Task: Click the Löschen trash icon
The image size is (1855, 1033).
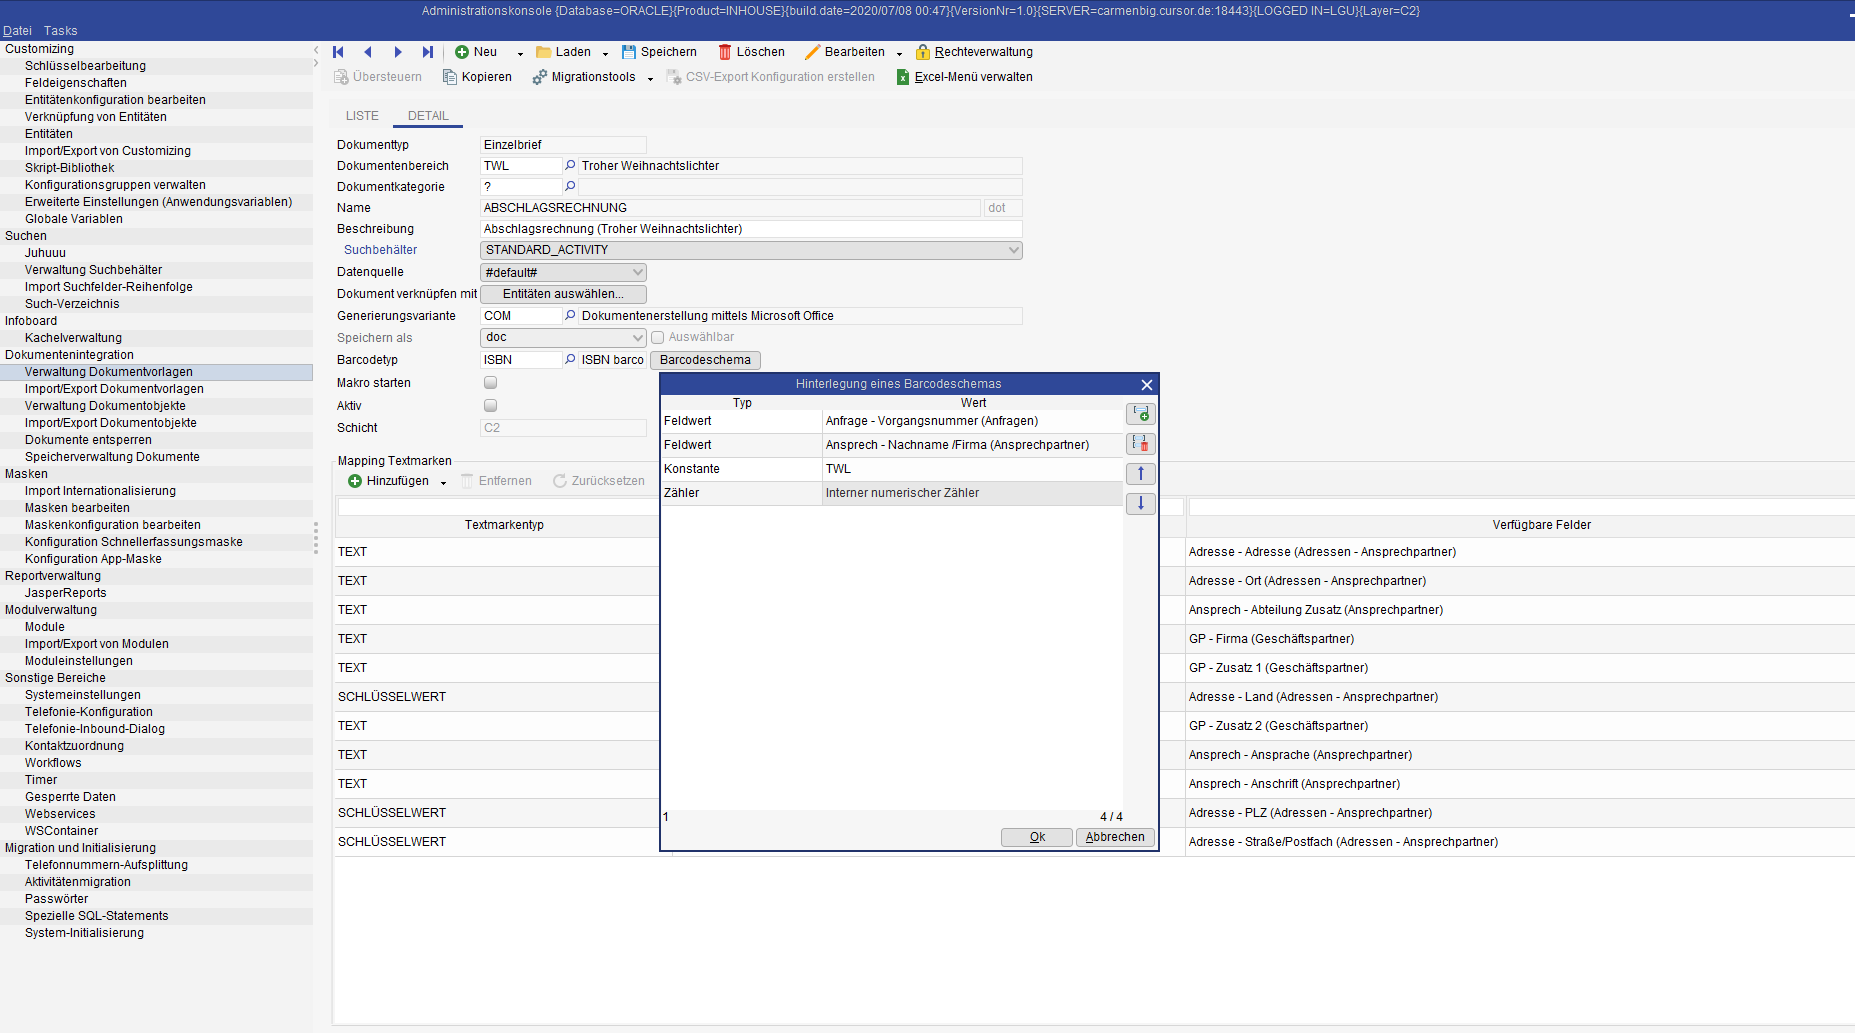Action: [x=725, y=52]
